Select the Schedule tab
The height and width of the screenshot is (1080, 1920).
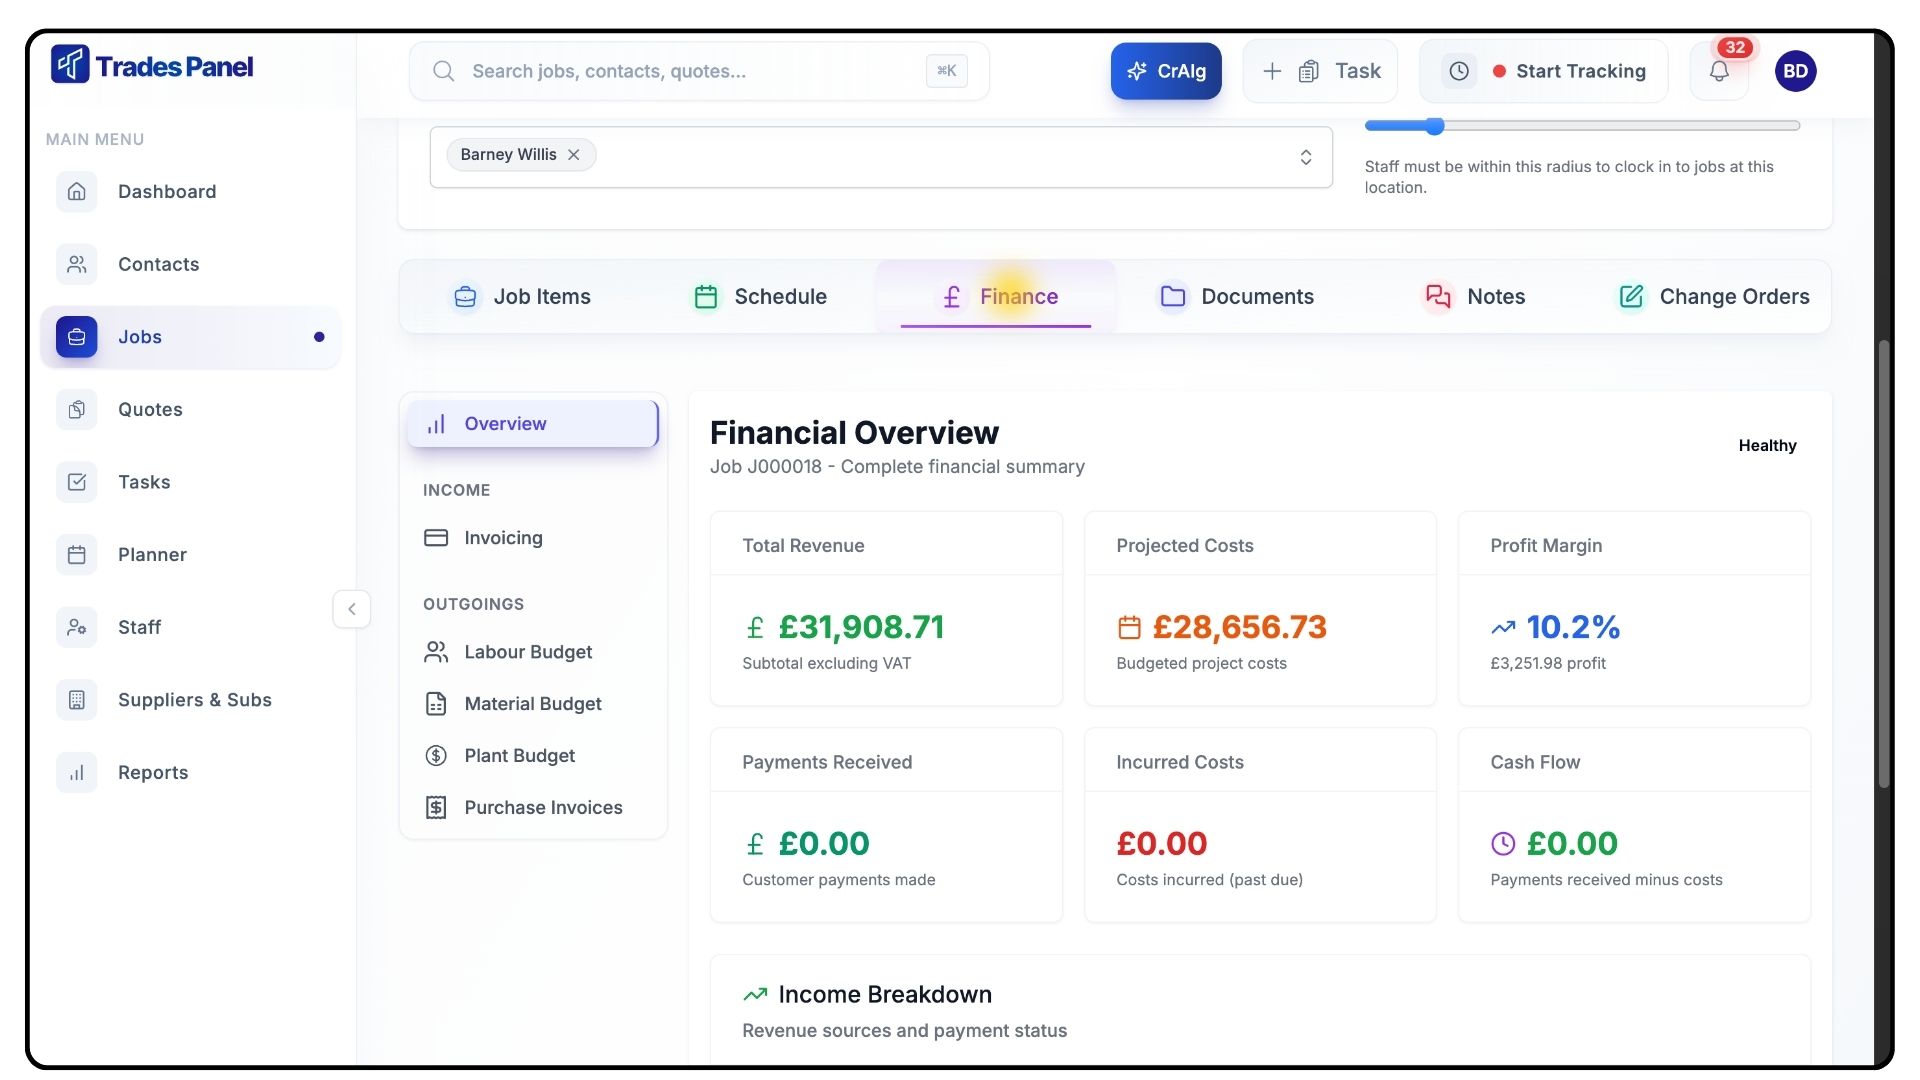coord(760,297)
